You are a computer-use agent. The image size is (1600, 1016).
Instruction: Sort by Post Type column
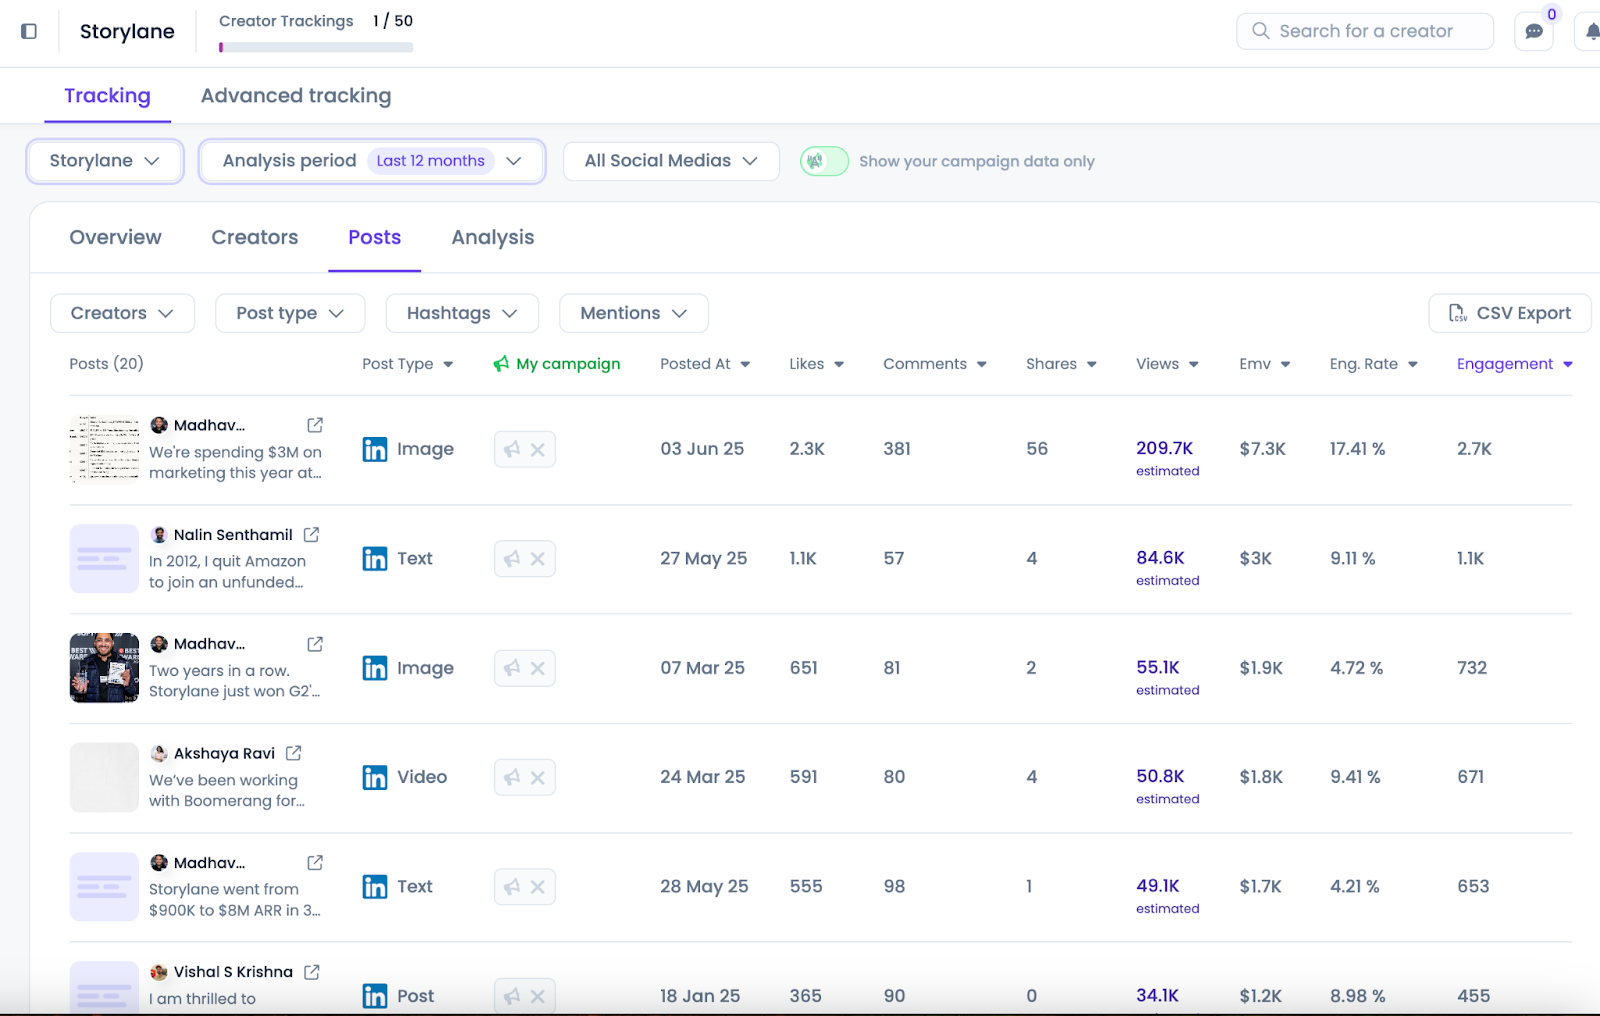tap(408, 364)
